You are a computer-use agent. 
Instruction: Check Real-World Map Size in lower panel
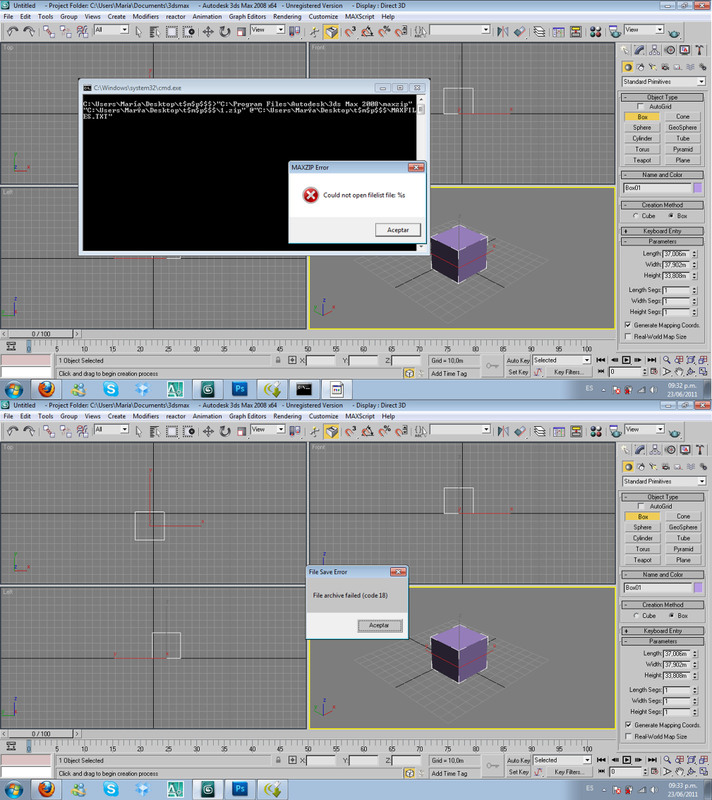pyautogui.click(x=628, y=737)
